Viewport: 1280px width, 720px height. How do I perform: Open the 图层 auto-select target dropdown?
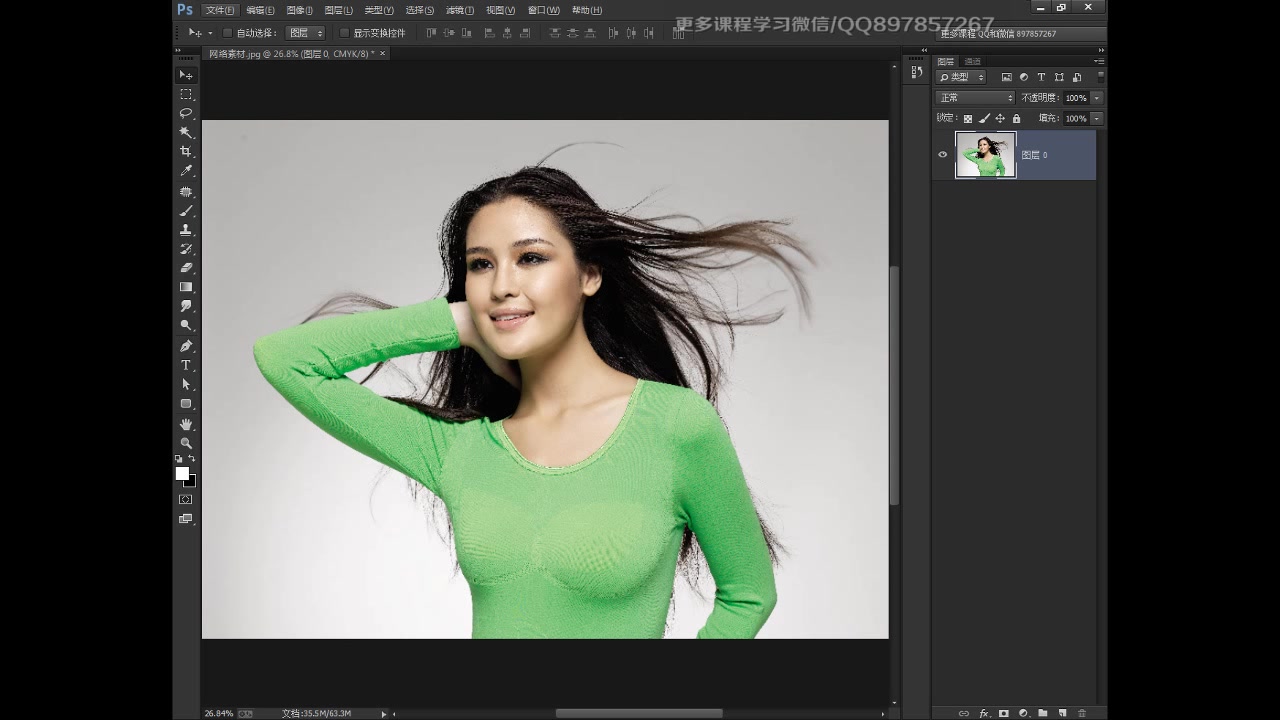click(x=306, y=33)
